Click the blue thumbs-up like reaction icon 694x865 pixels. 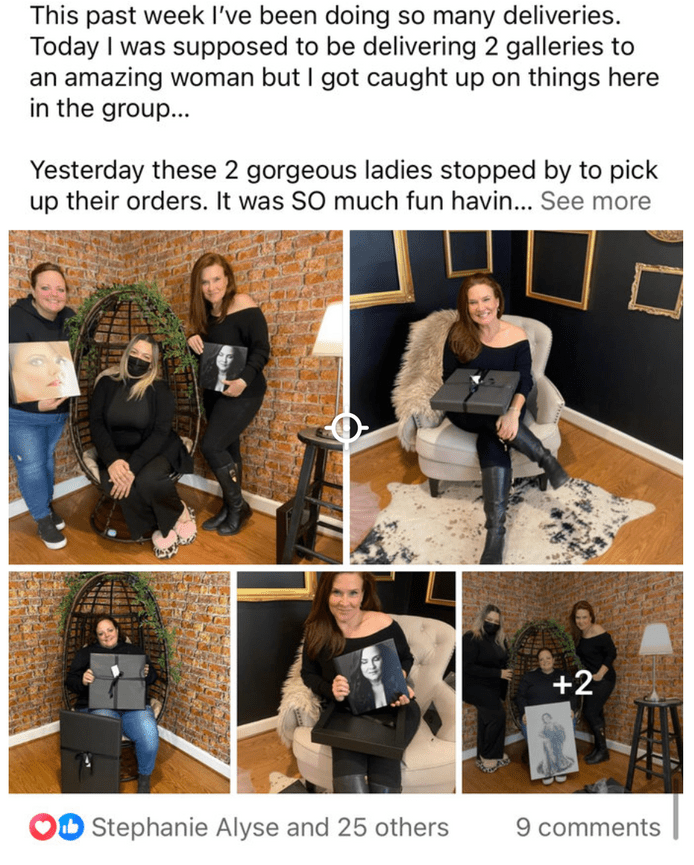coord(71,827)
